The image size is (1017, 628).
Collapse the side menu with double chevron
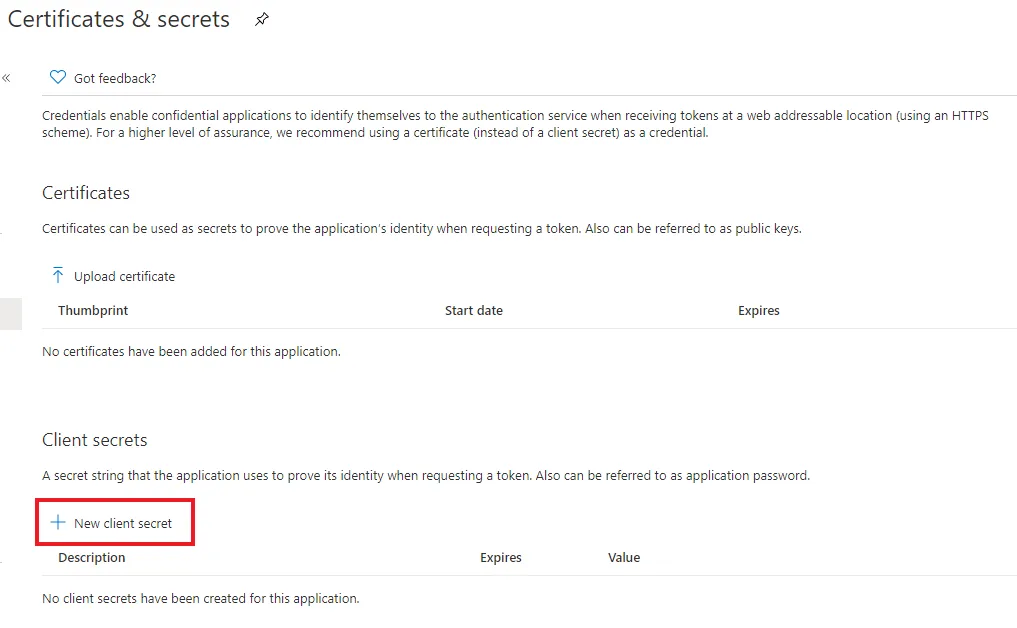6,78
